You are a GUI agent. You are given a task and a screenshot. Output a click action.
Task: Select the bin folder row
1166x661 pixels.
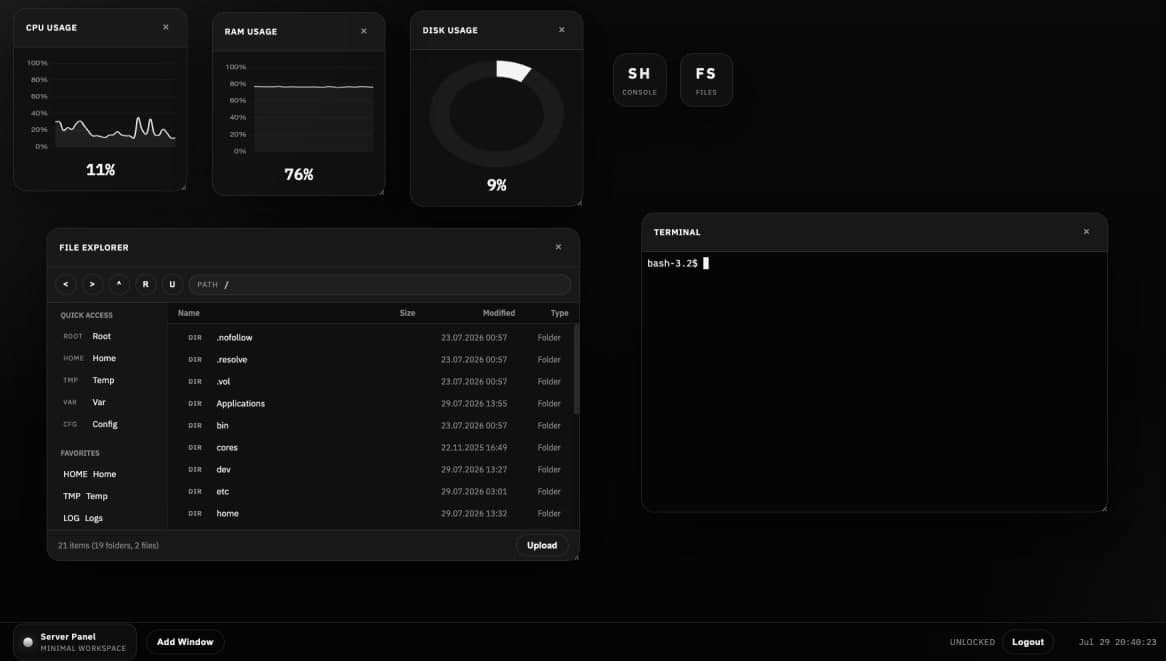tap(372, 425)
